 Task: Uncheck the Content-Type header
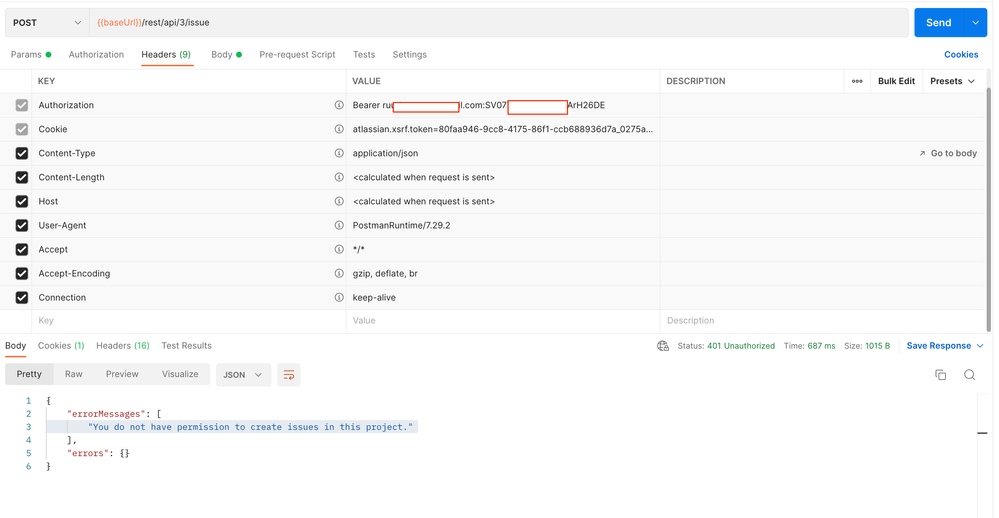(x=22, y=154)
